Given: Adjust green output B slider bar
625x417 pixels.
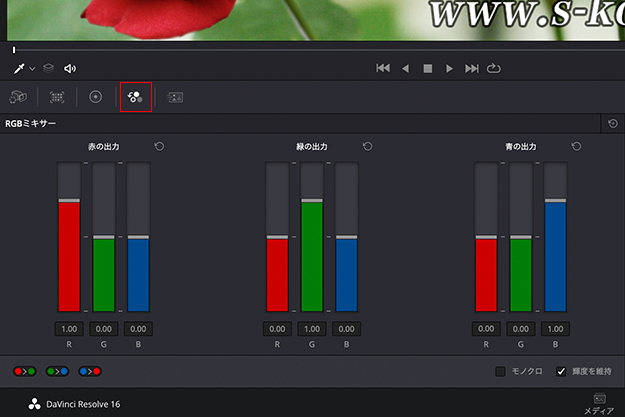Looking at the screenshot, I should point(346,237).
